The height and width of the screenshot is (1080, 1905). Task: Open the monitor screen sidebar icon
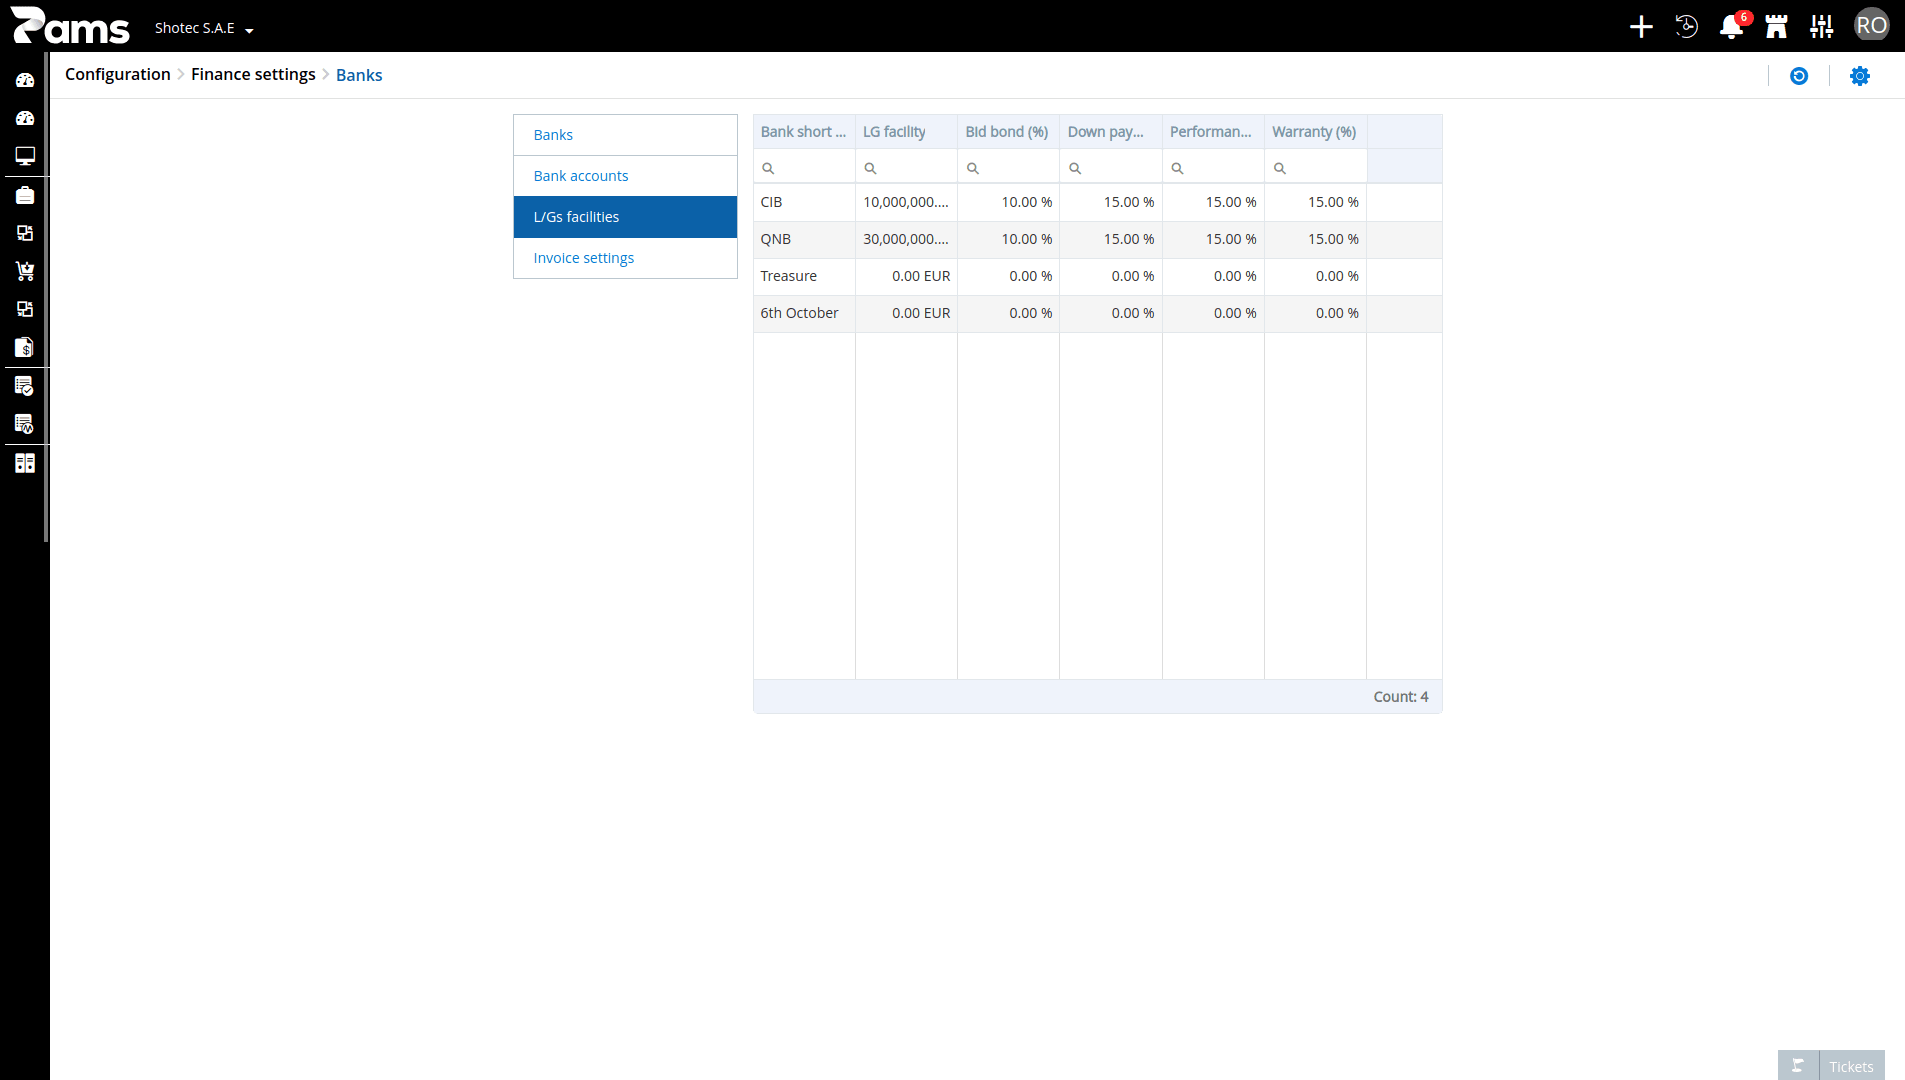pyautogui.click(x=25, y=156)
